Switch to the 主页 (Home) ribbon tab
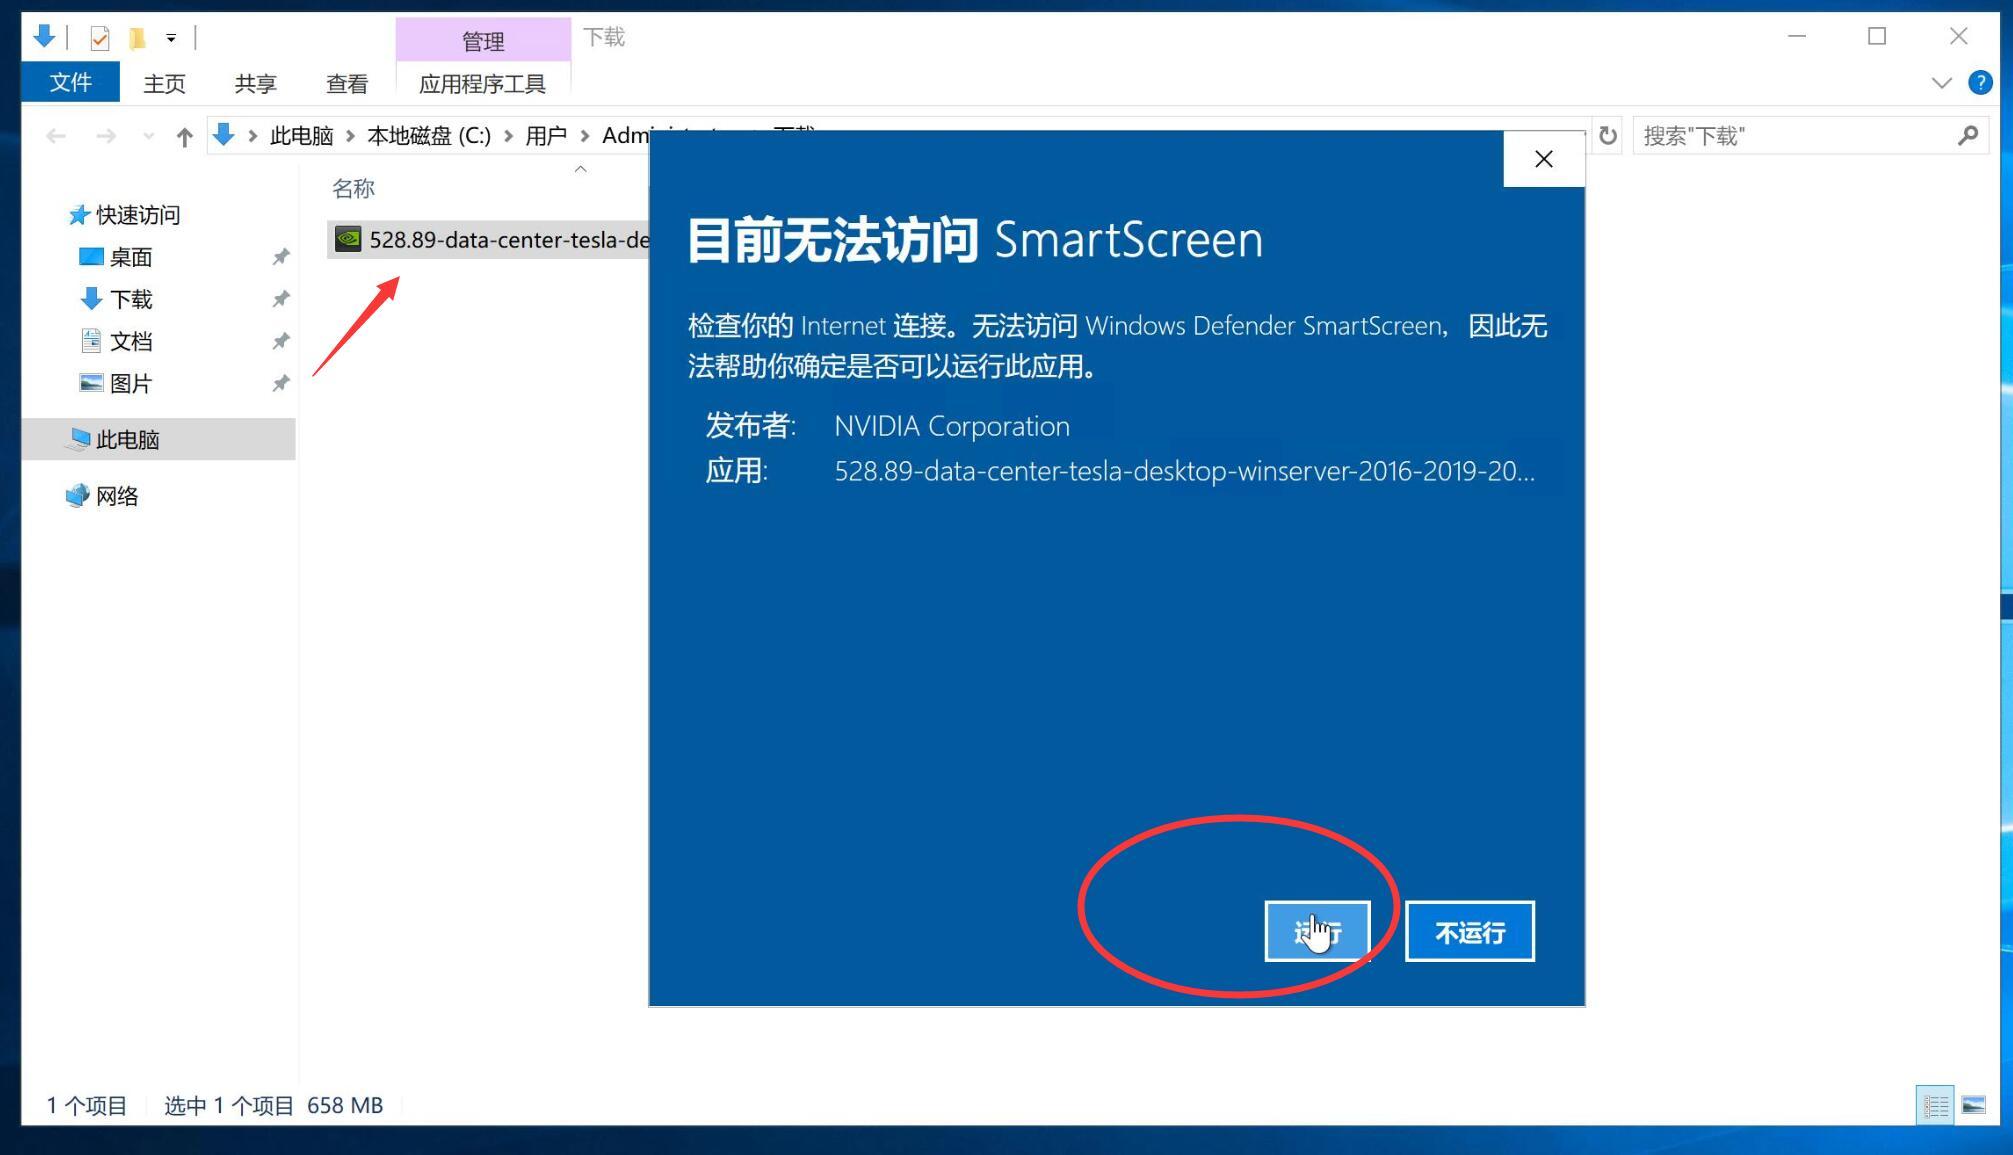 (x=164, y=83)
